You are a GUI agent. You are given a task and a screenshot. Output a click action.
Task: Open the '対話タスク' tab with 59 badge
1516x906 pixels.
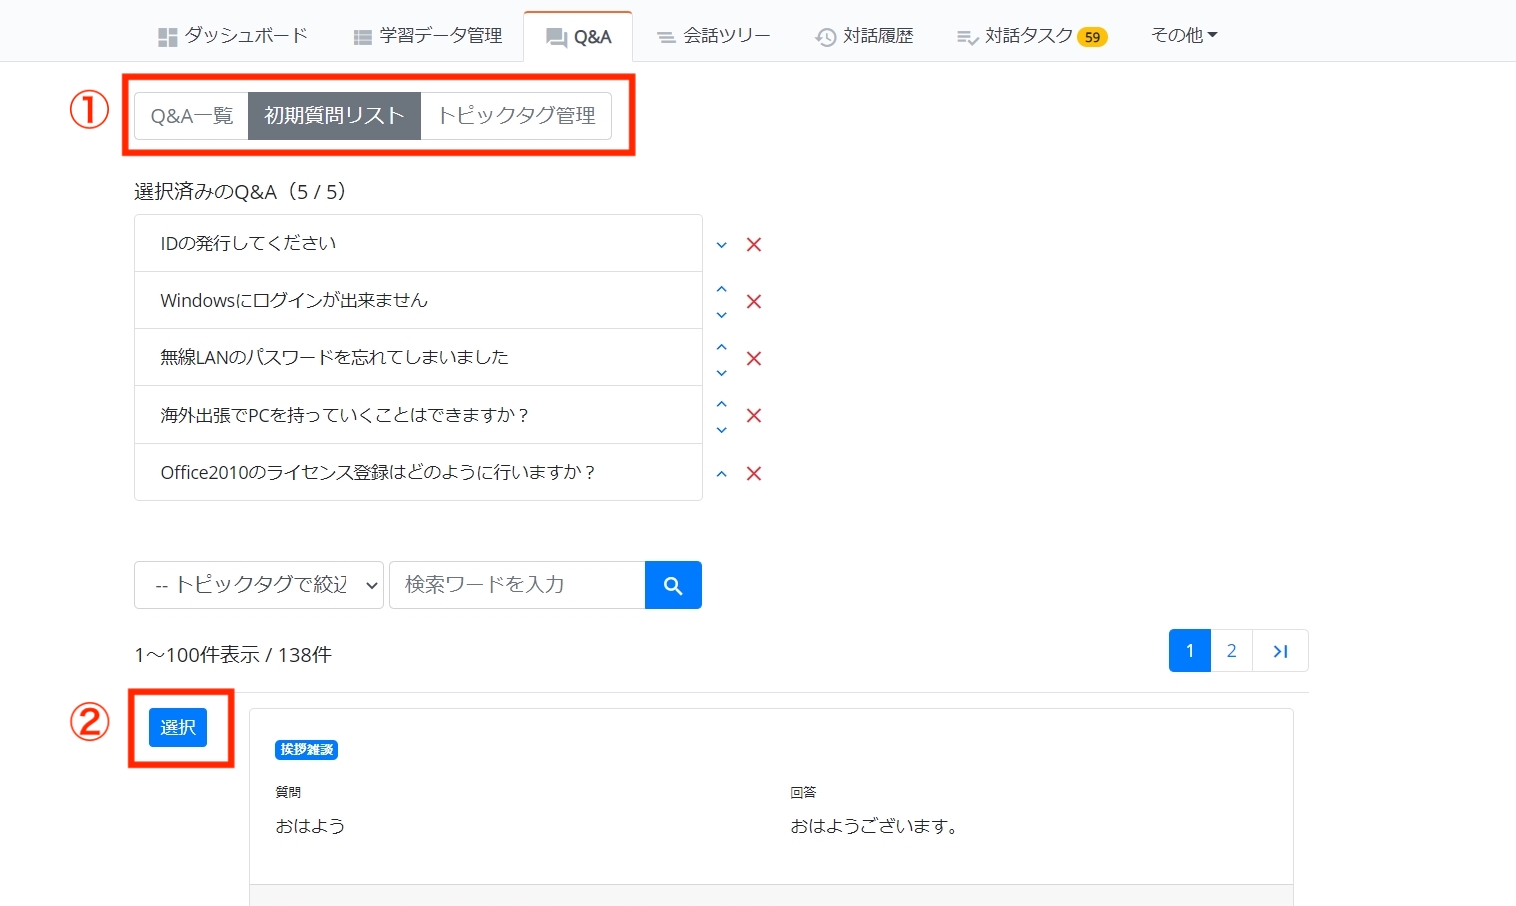[x=1031, y=36]
